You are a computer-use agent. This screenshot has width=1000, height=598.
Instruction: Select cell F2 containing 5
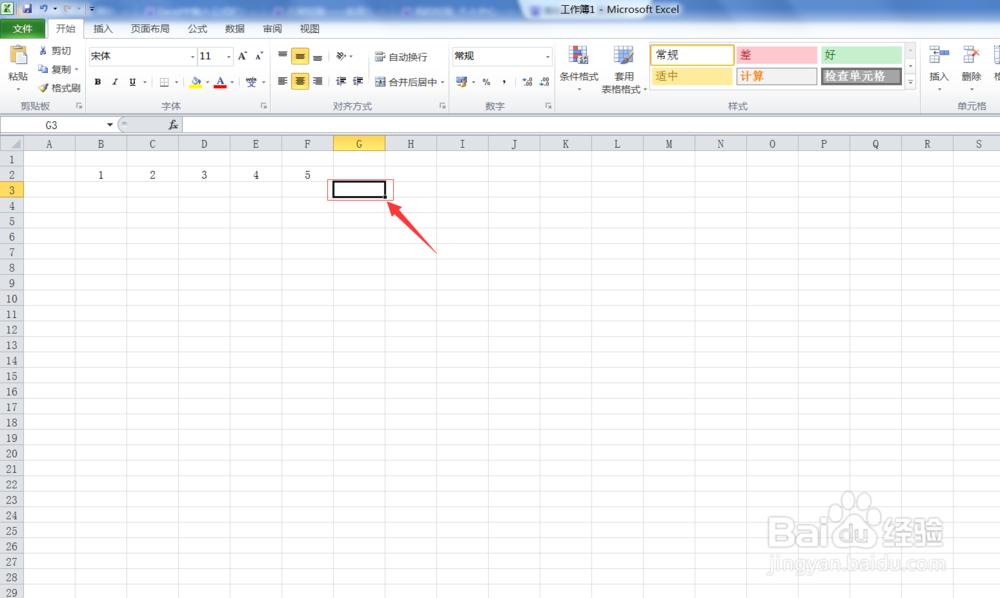tap(307, 175)
